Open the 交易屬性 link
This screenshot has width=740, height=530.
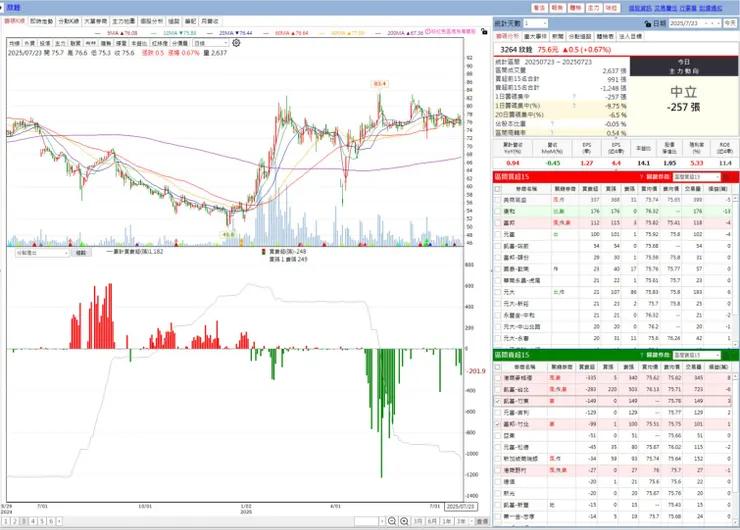[665, 8]
